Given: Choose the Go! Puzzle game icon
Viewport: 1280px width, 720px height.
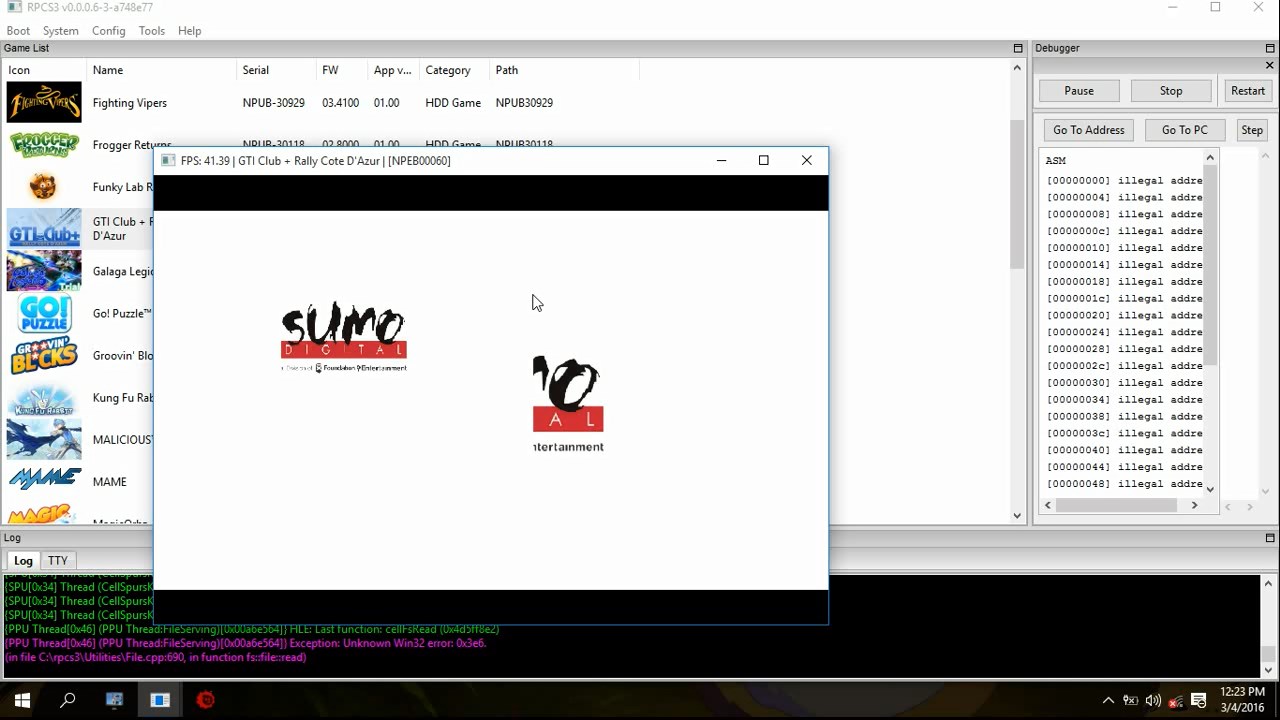Looking at the screenshot, I should click(44, 313).
